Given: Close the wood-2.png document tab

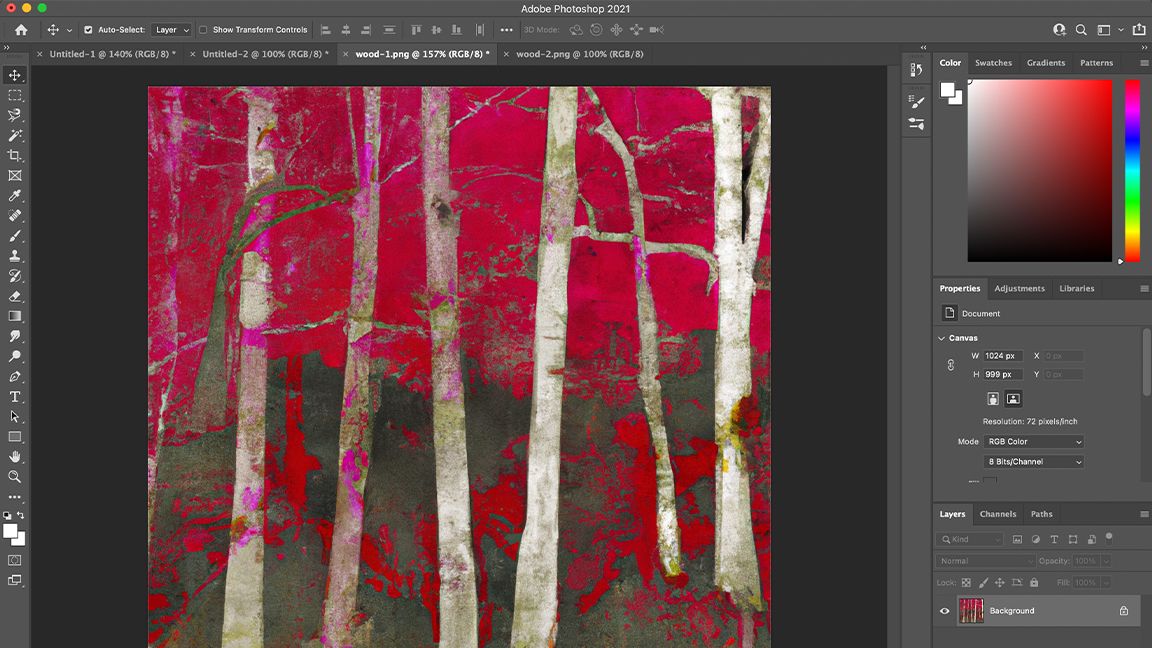Looking at the screenshot, I should pos(507,53).
